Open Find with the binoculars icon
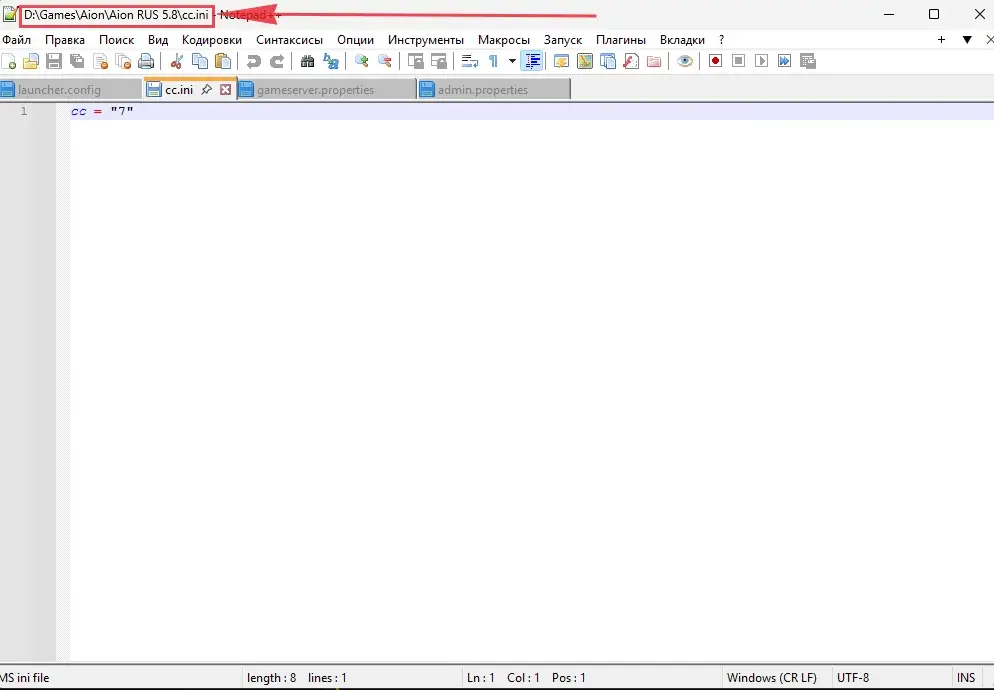The height and width of the screenshot is (690, 994). coord(308,62)
